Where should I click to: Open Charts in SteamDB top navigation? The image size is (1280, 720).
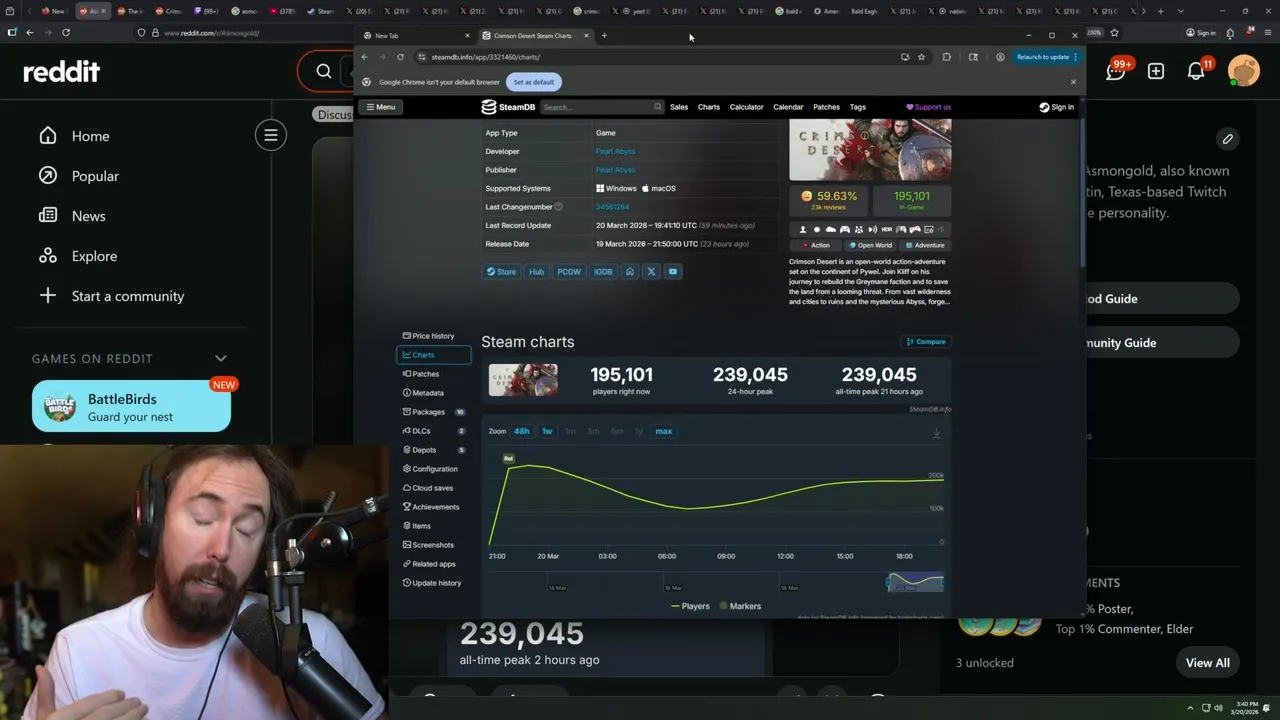click(709, 107)
